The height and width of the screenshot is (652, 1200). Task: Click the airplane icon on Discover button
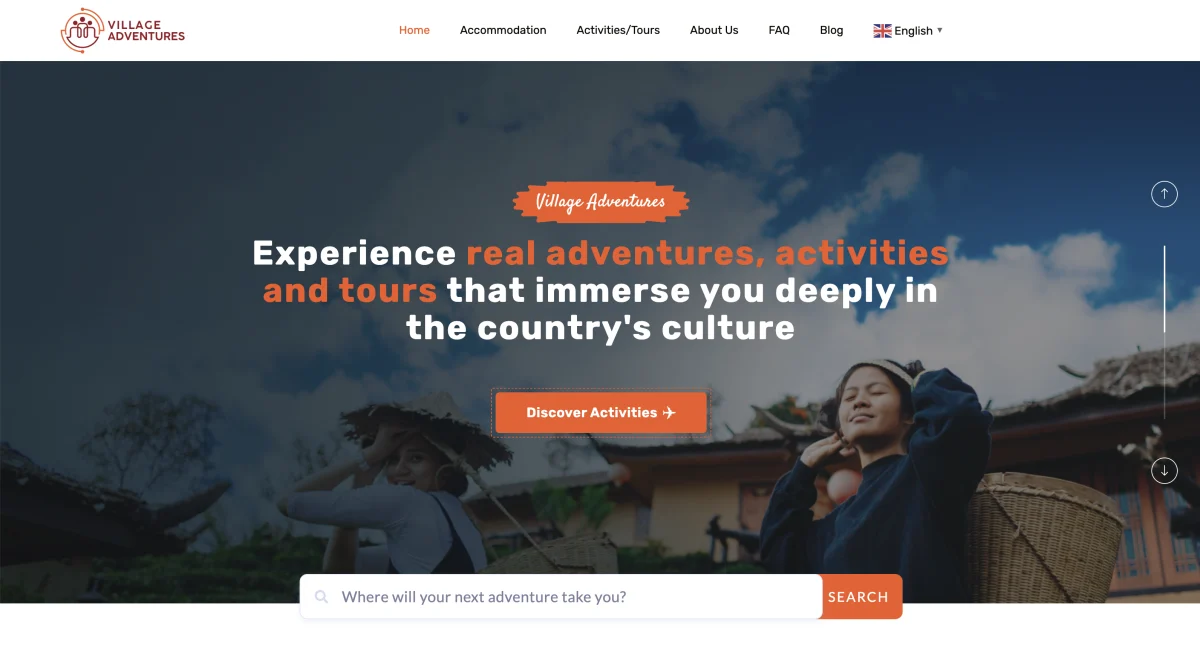(x=669, y=413)
